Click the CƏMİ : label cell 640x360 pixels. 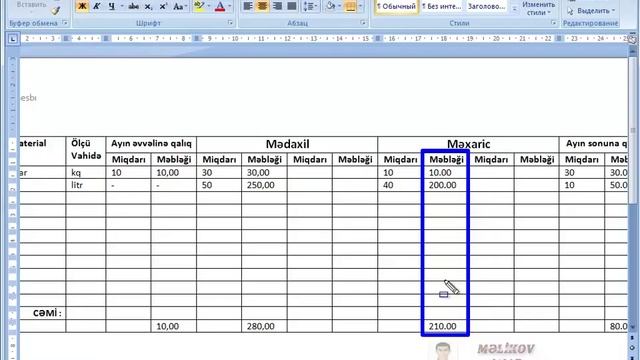43,313
